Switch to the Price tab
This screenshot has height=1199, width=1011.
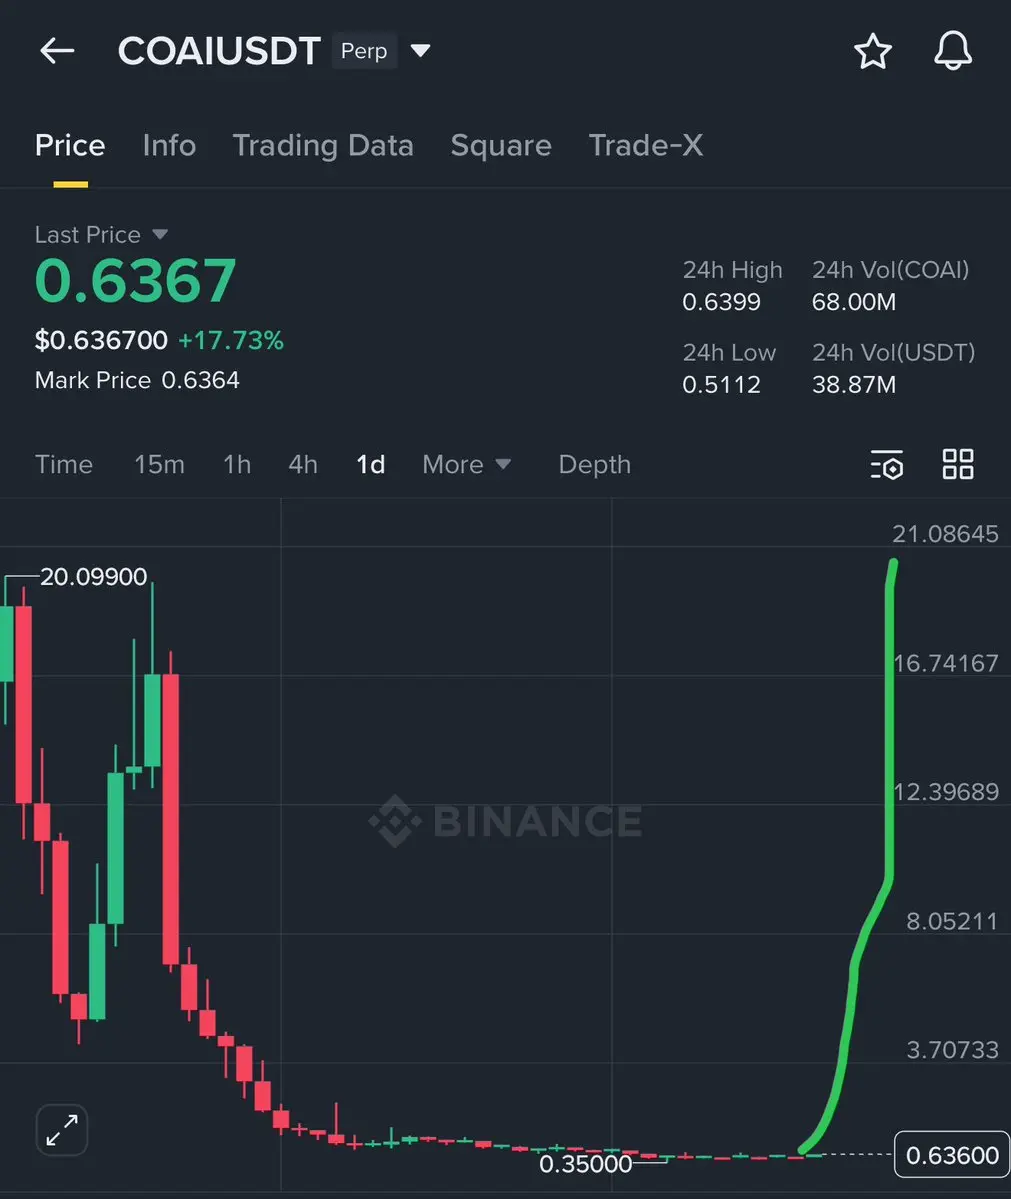(x=70, y=145)
